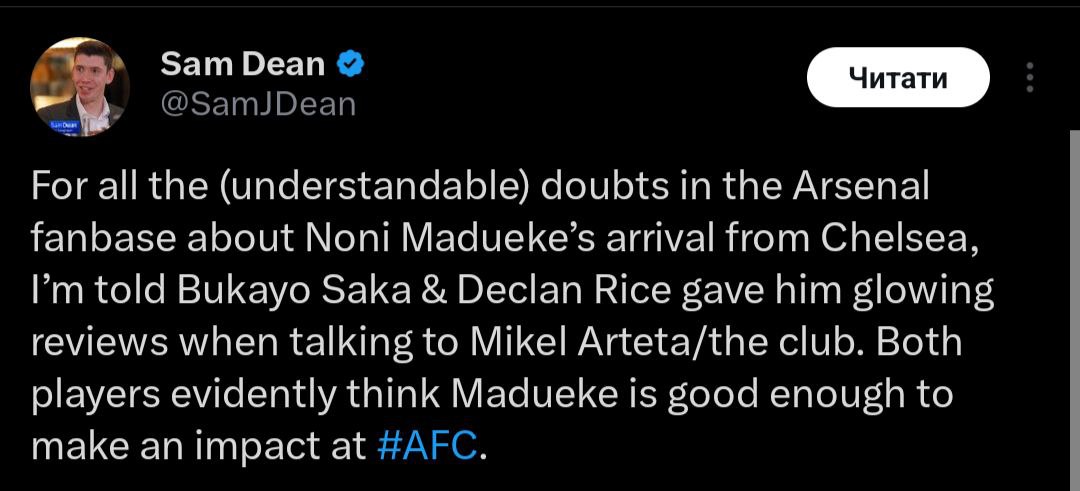Open the three-dot more options menu
Viewport: 1080px width, 491px height.
point(1031,77)
